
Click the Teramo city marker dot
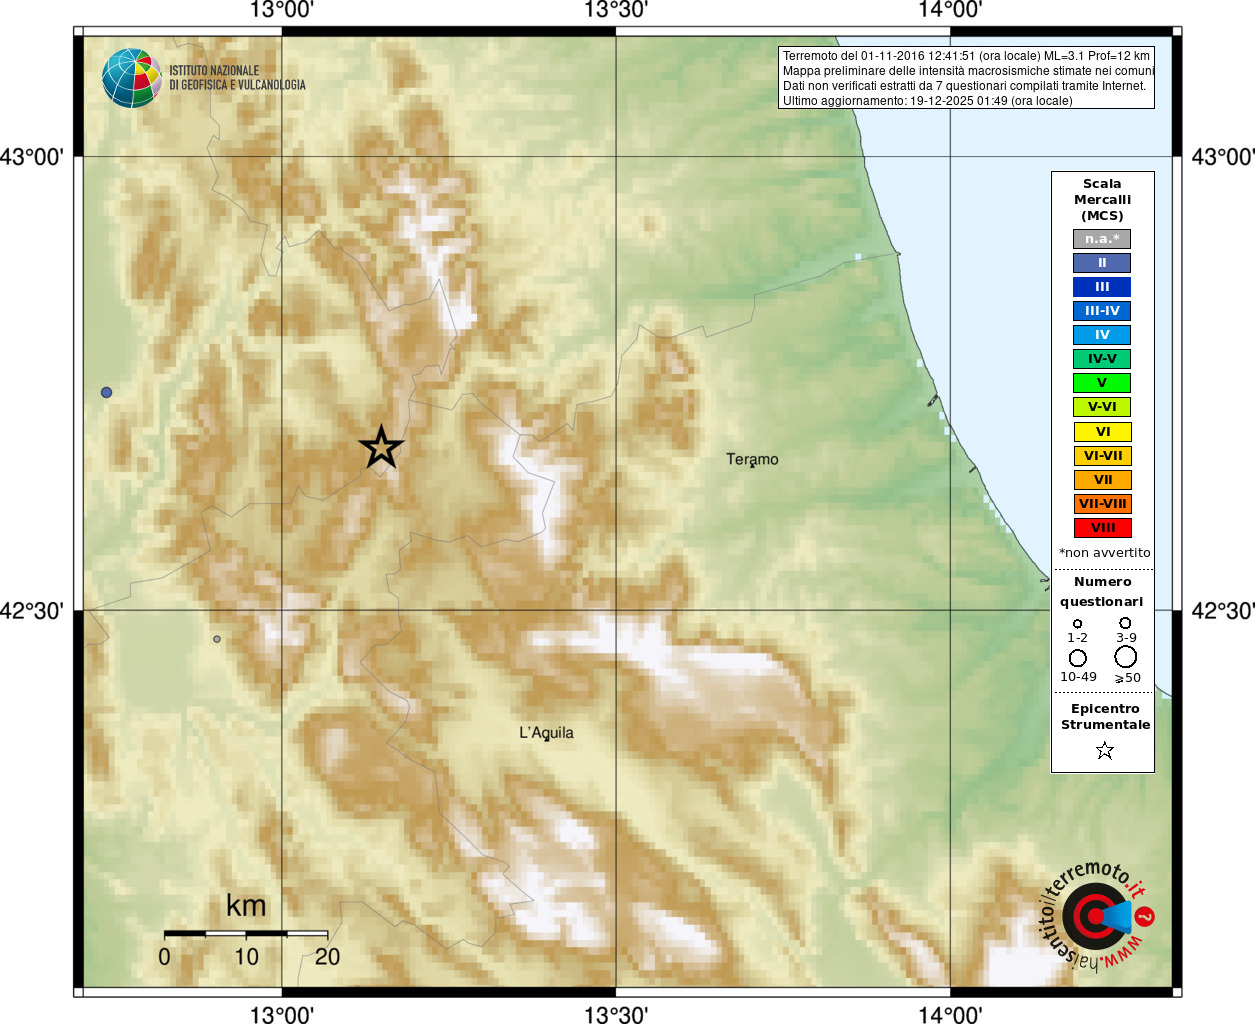pyautogui.click(x=752, y=466)
